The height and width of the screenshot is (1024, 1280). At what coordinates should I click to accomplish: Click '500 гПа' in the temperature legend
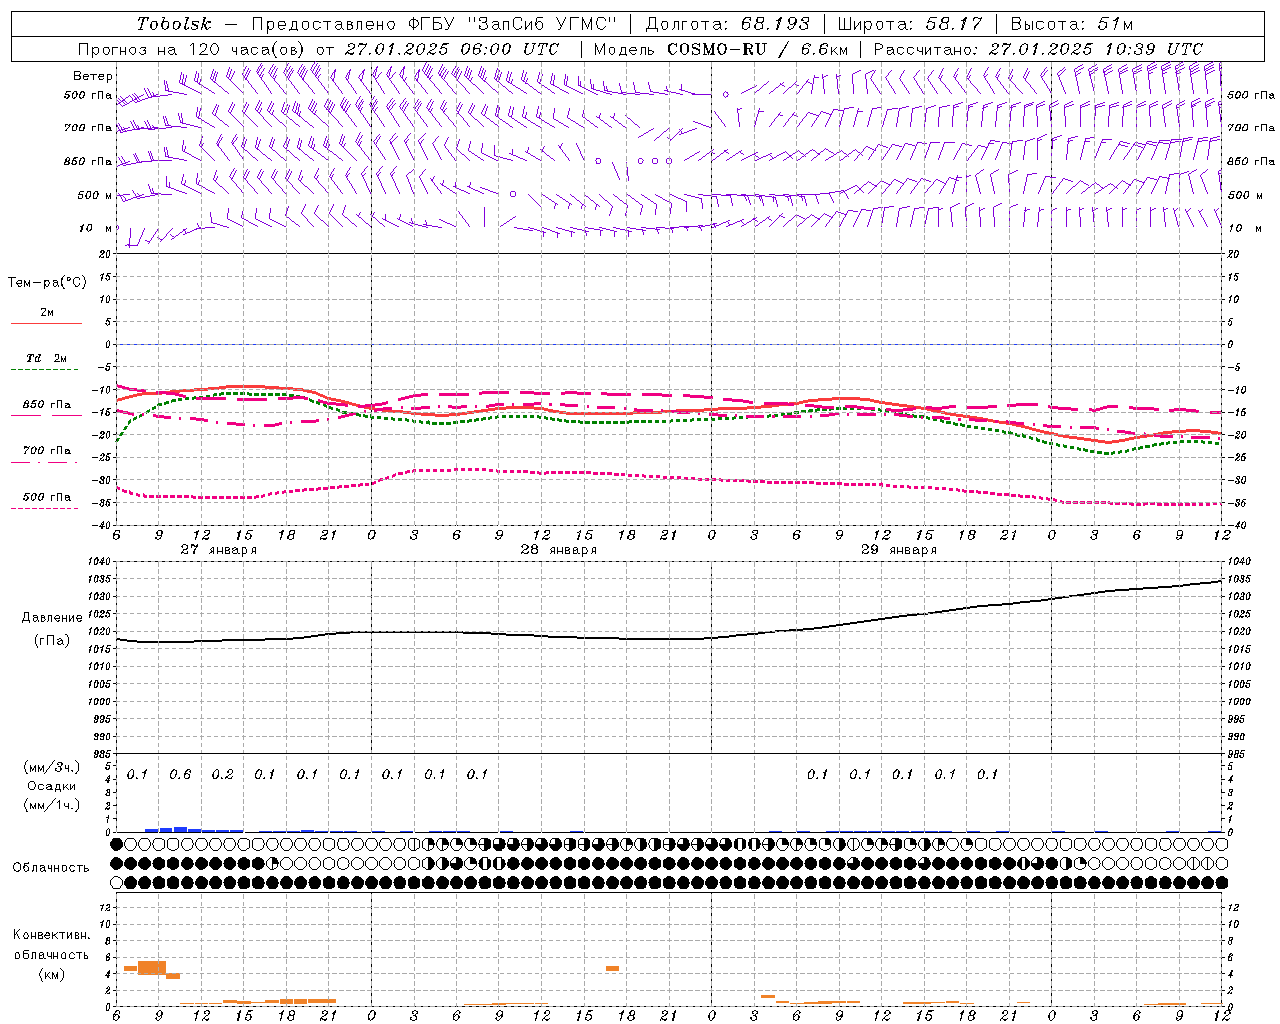pyautogui.click(x=47, y=497)
